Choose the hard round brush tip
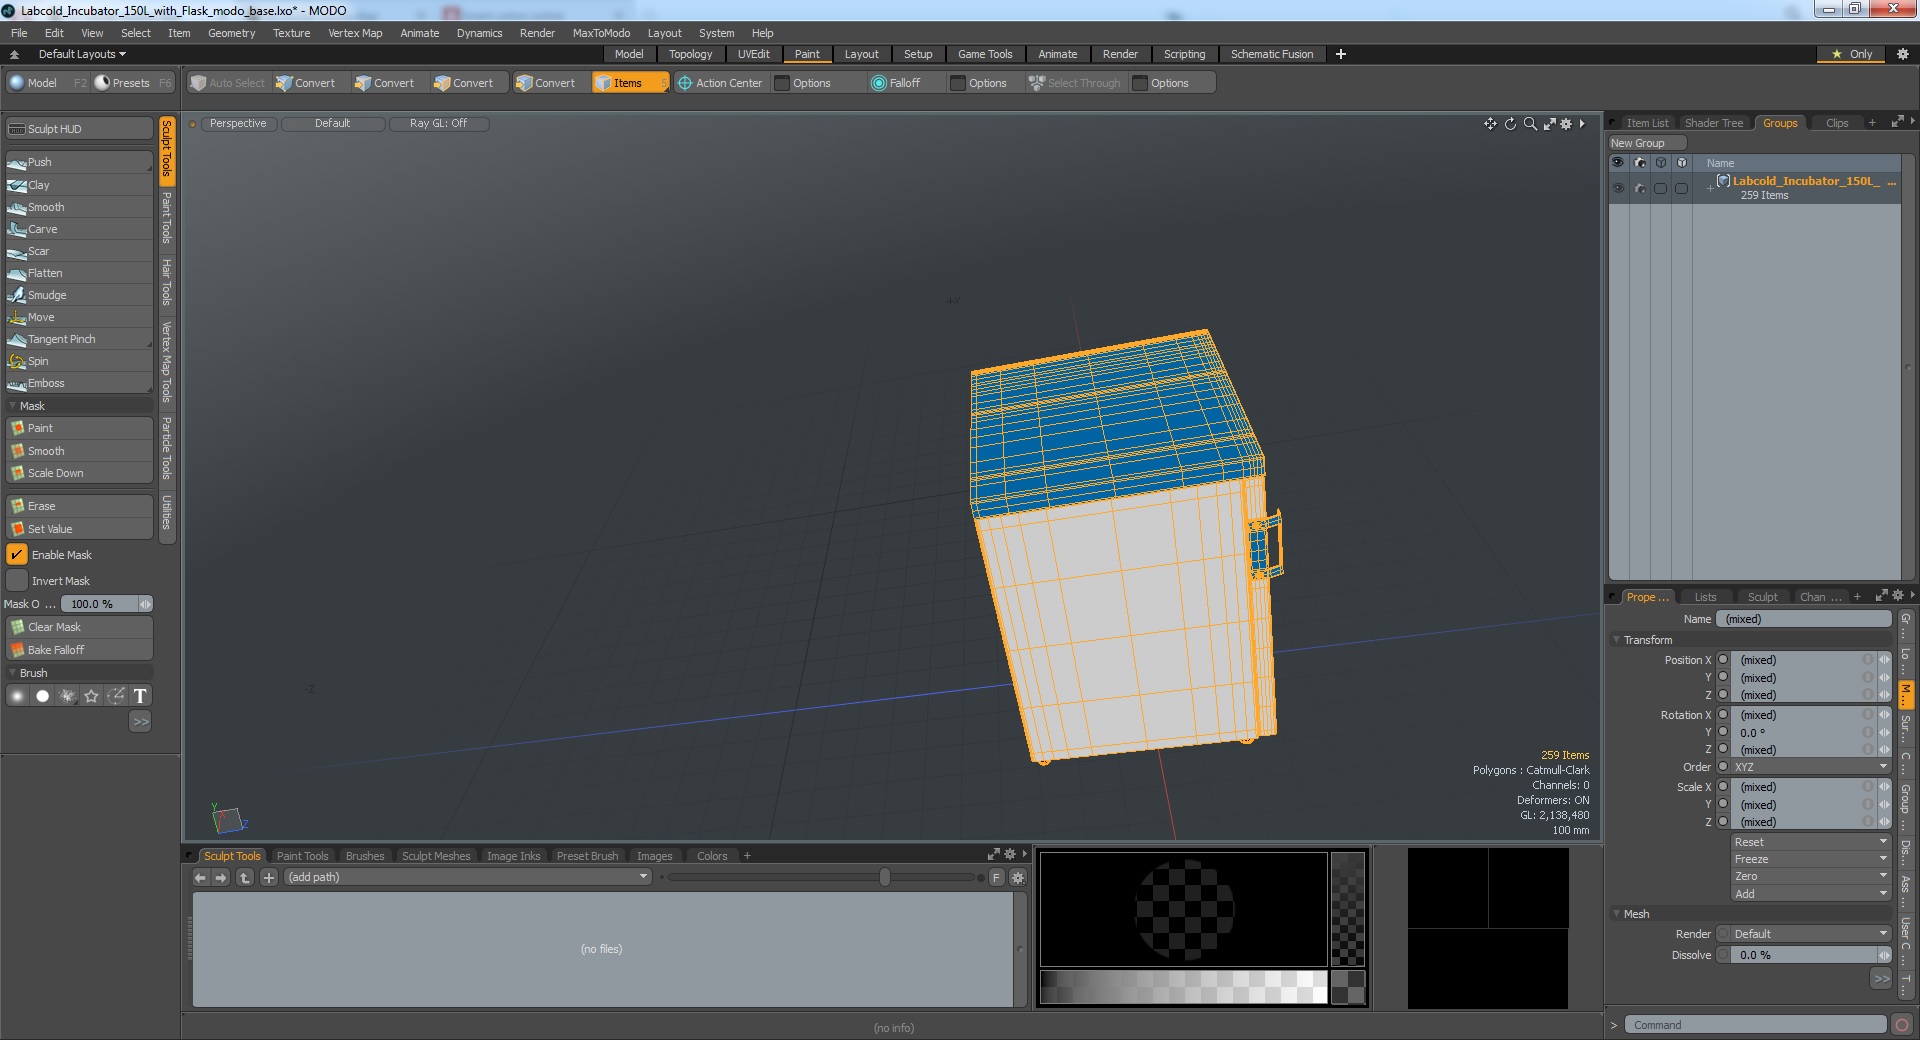Viewport: 1920px width, 1040px height. [42, 696]
